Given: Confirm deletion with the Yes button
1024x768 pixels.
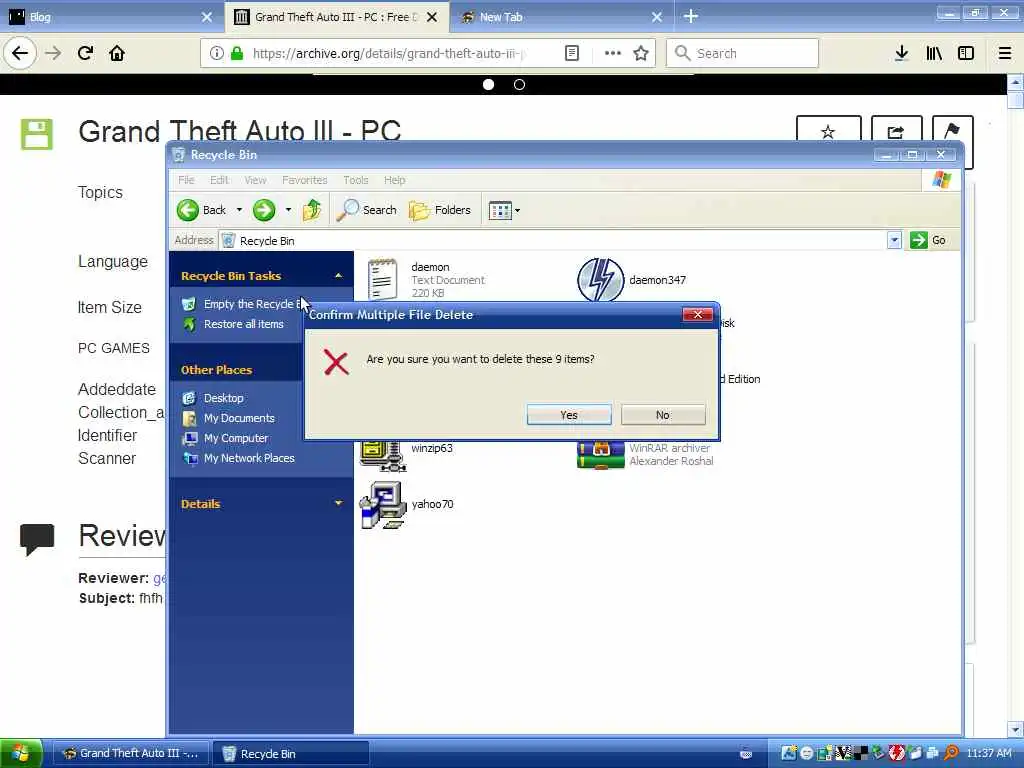Looking at the screenshot, I should [569, 415].
